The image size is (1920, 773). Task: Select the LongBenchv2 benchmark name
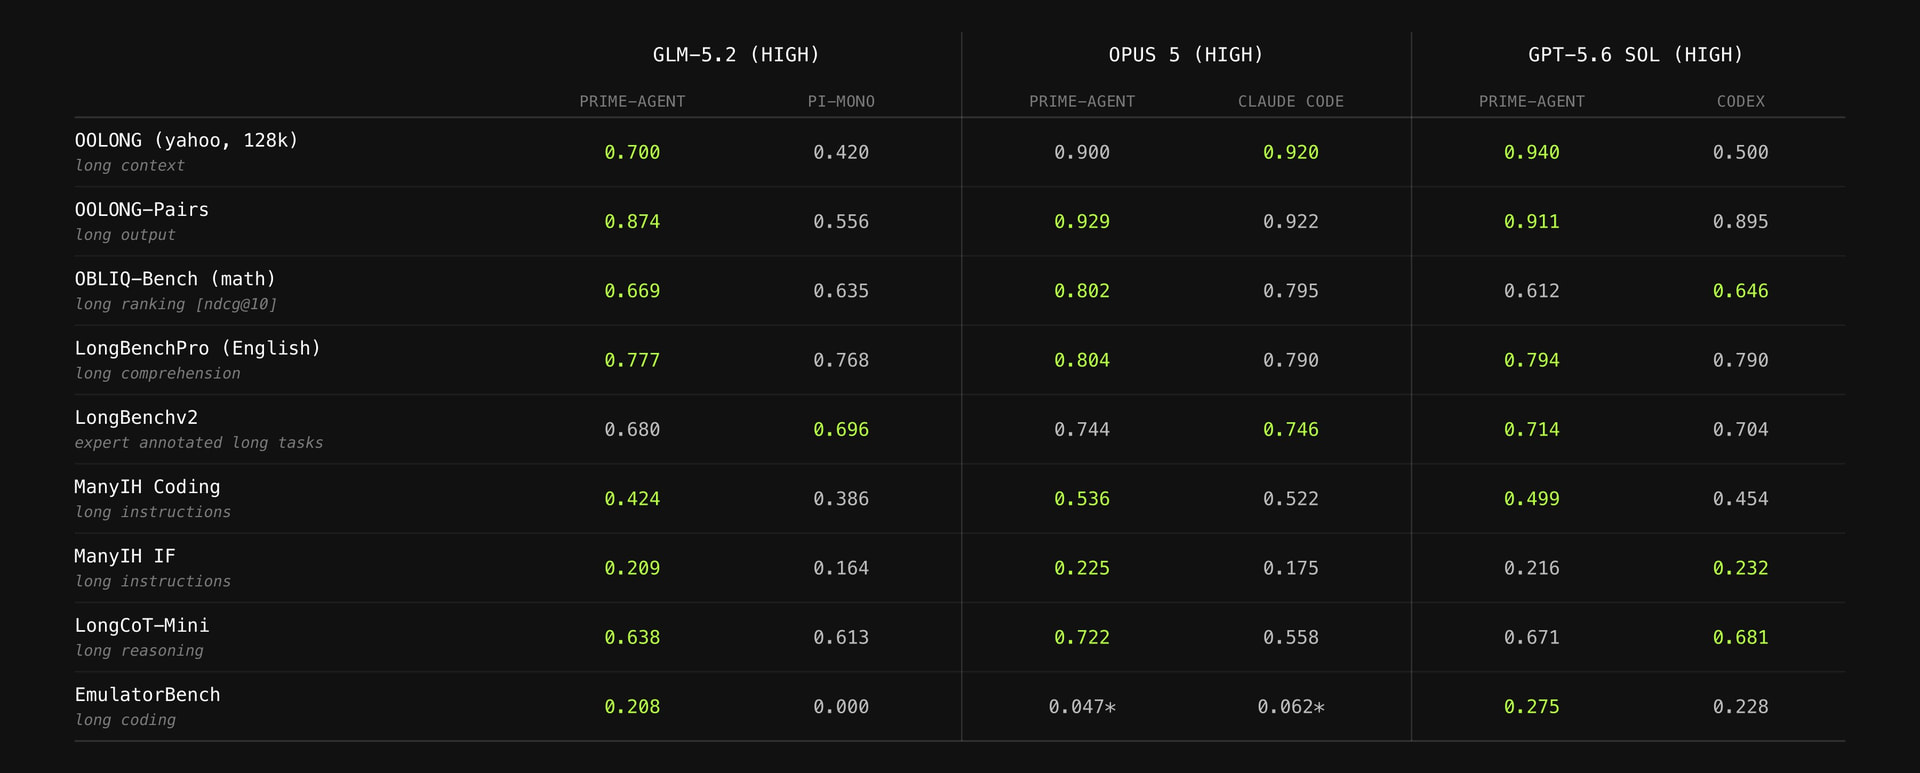point(136,417)
